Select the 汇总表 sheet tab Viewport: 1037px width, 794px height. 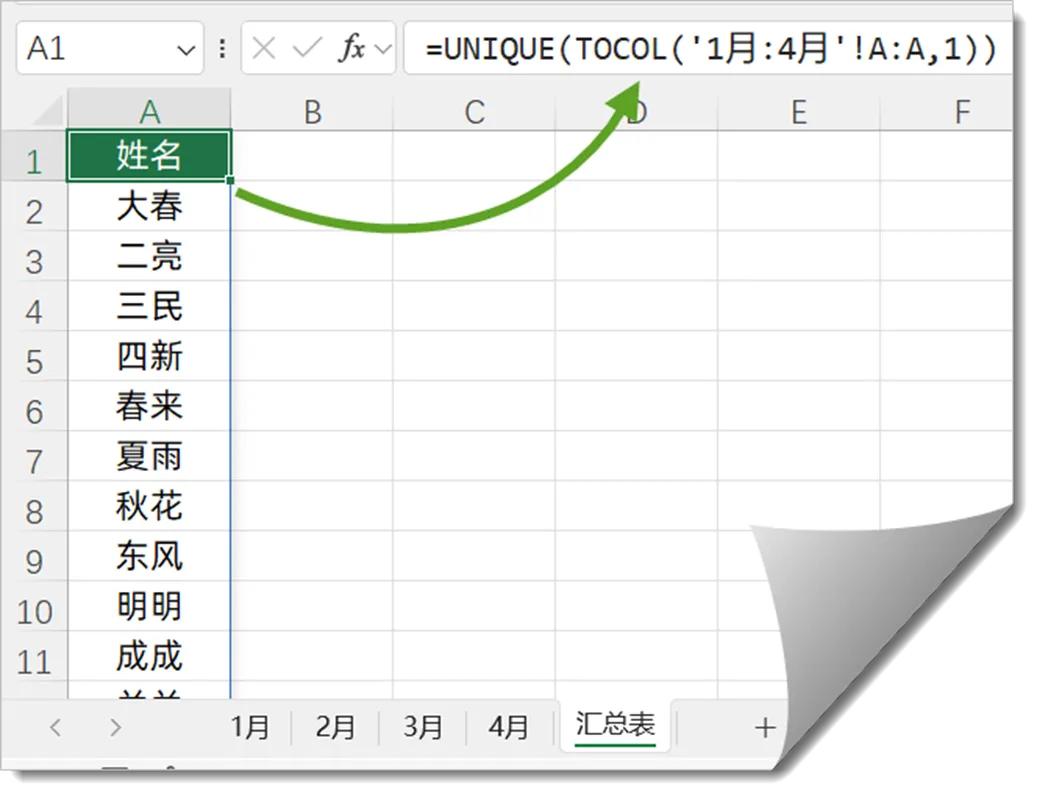tap(615, 725)
